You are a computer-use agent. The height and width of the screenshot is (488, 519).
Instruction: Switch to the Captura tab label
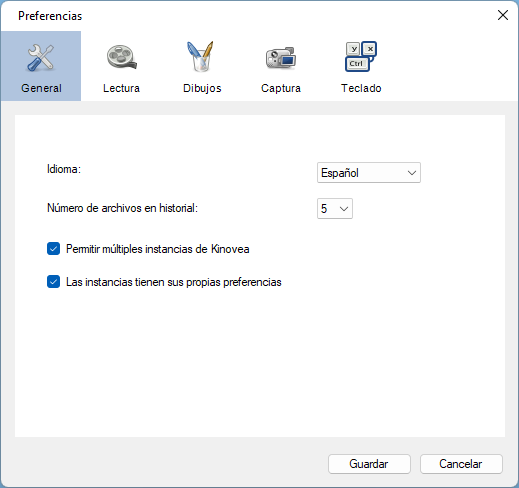point(281,88)
